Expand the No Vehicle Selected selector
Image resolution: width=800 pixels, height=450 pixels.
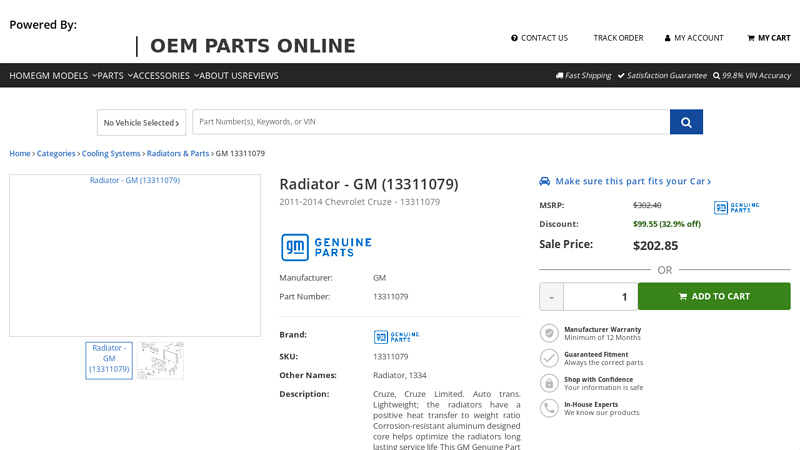point(141,123)
